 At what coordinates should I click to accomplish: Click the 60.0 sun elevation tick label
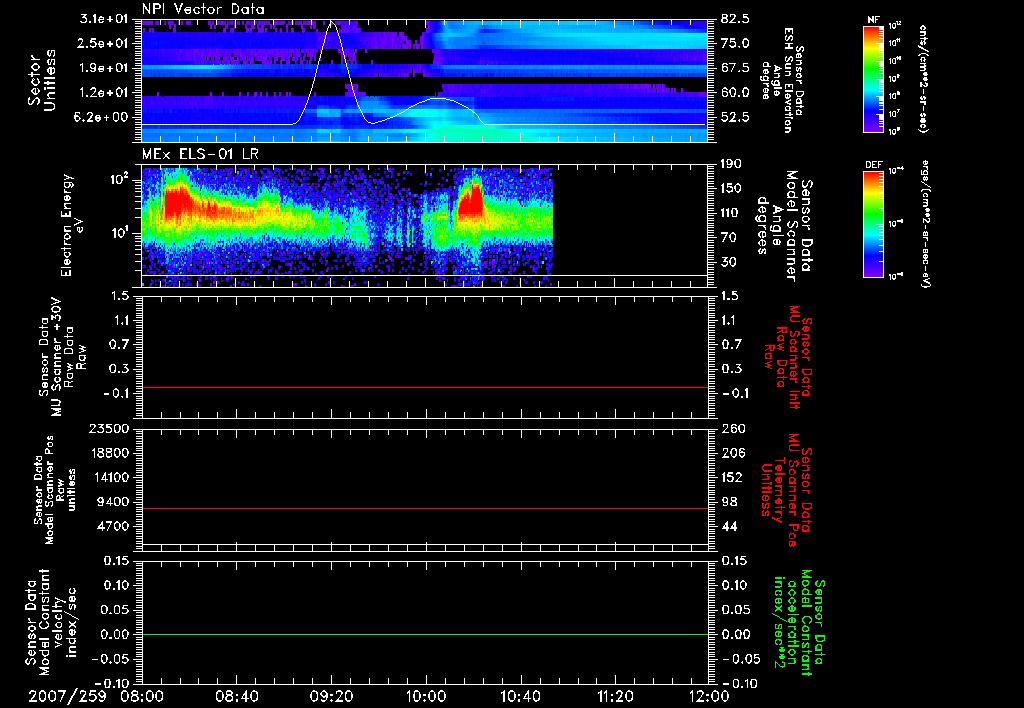[735, 92]
